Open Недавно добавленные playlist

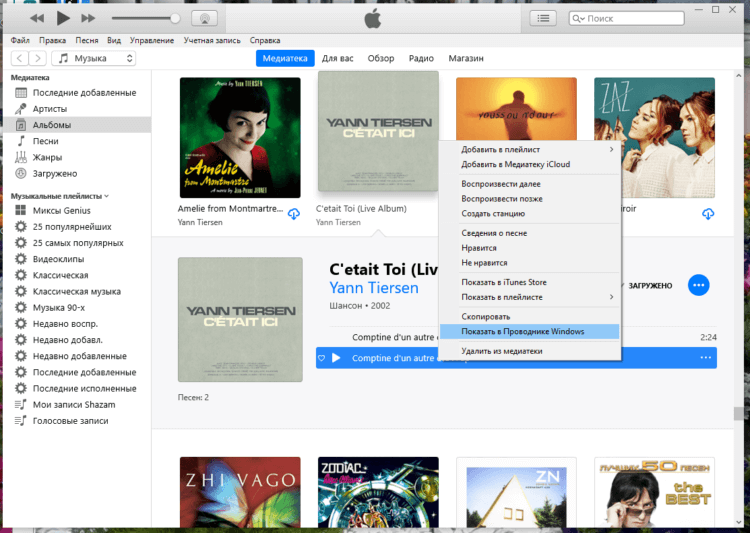click(77, 356)
